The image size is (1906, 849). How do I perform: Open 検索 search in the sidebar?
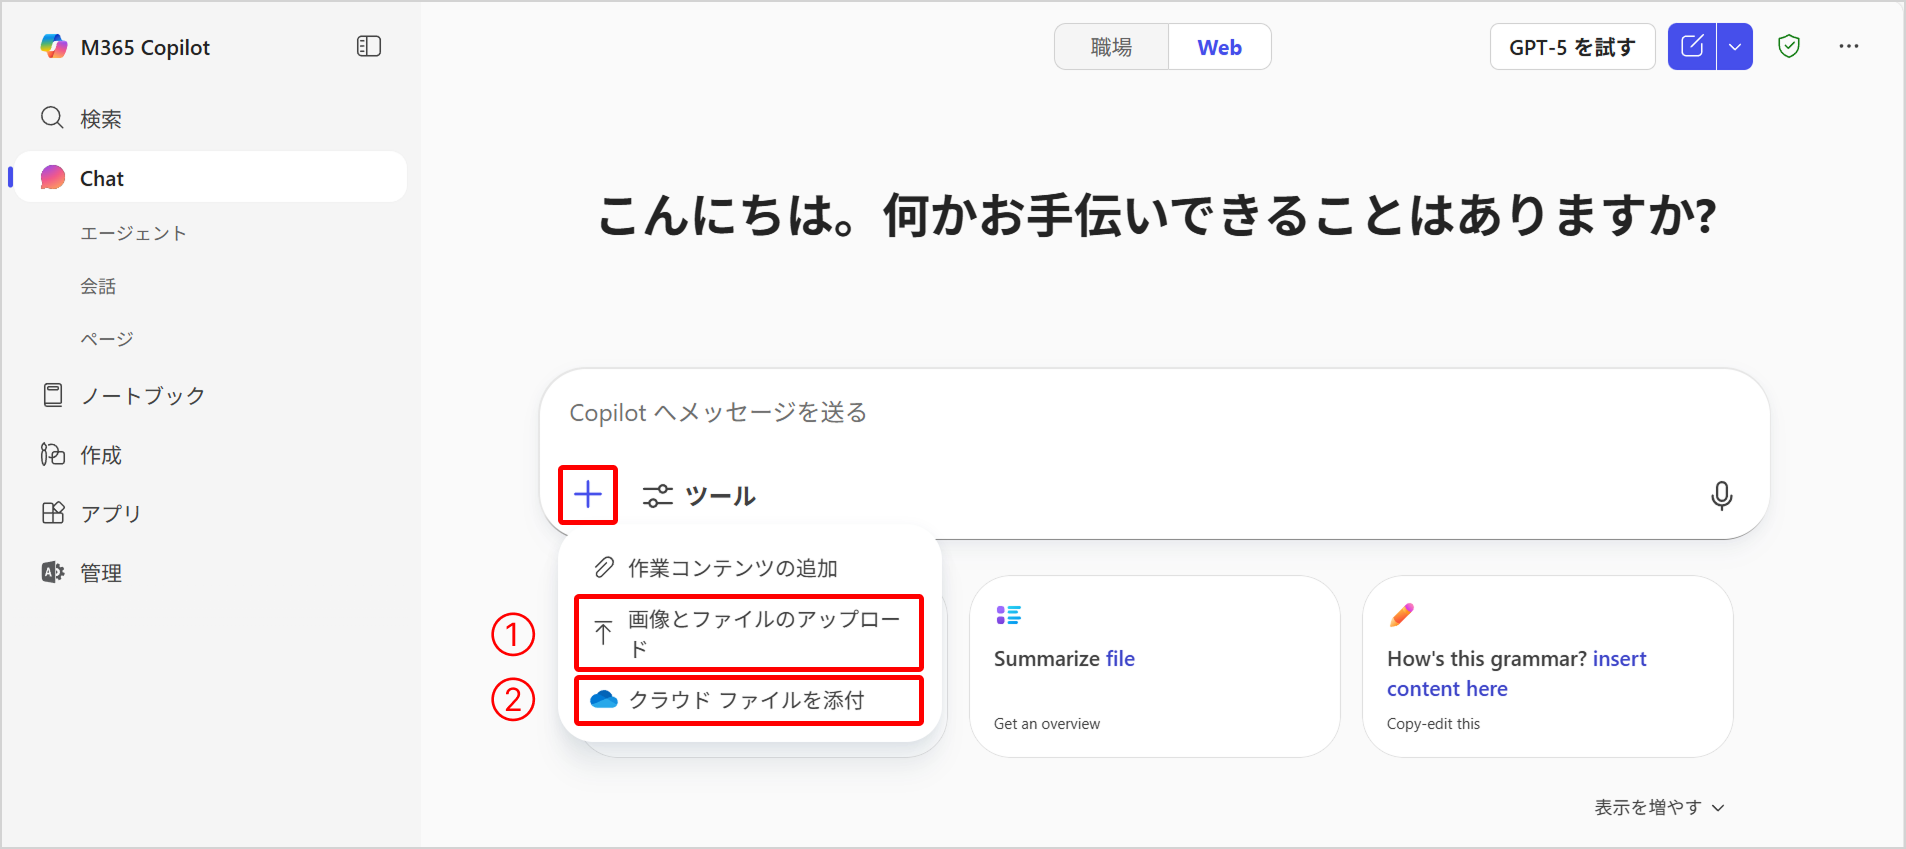click(x=100, y=119)
